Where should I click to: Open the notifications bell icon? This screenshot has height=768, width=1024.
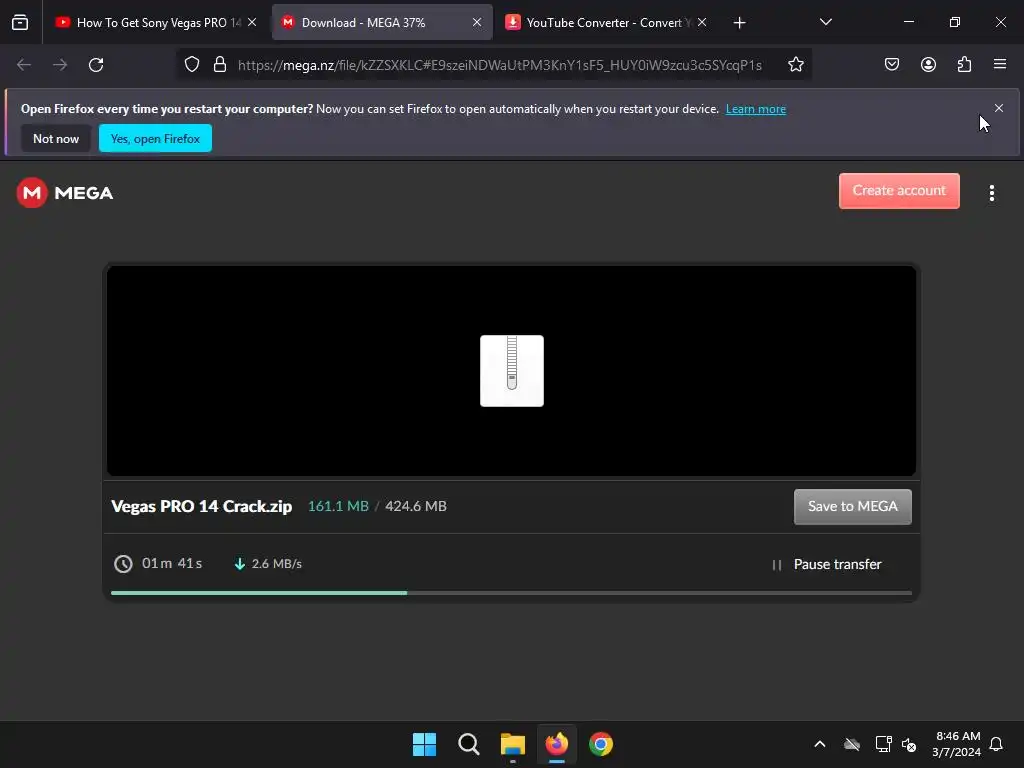(996, 744)
